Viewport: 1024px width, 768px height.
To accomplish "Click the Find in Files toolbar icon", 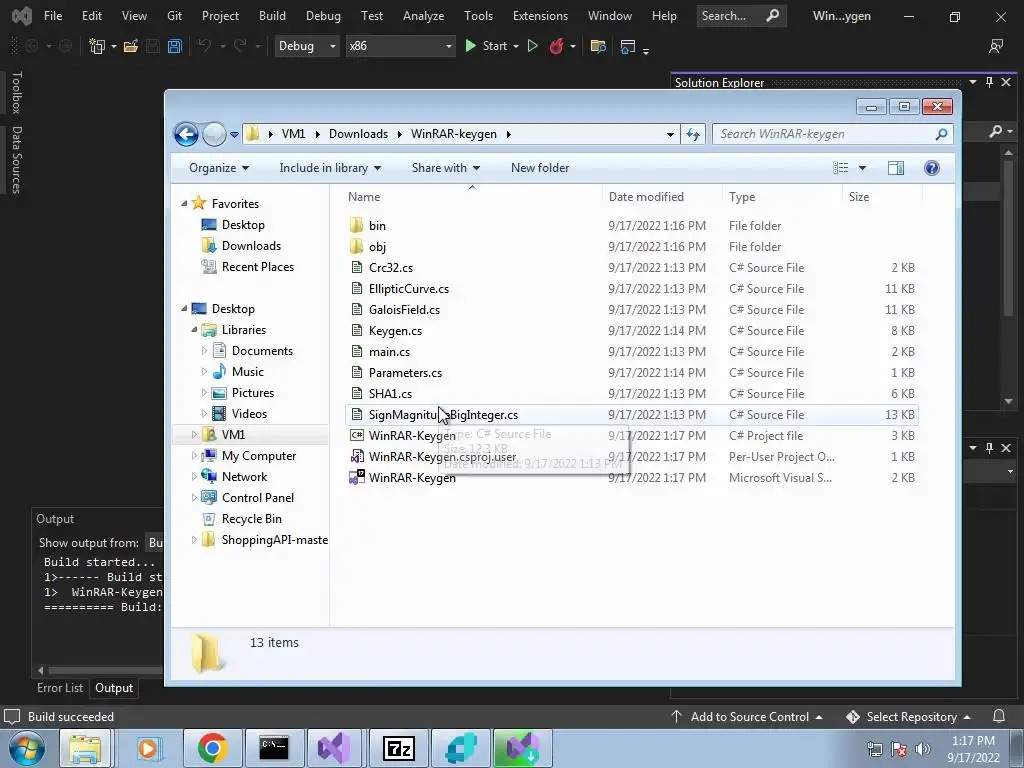I will tap(598, 46).
